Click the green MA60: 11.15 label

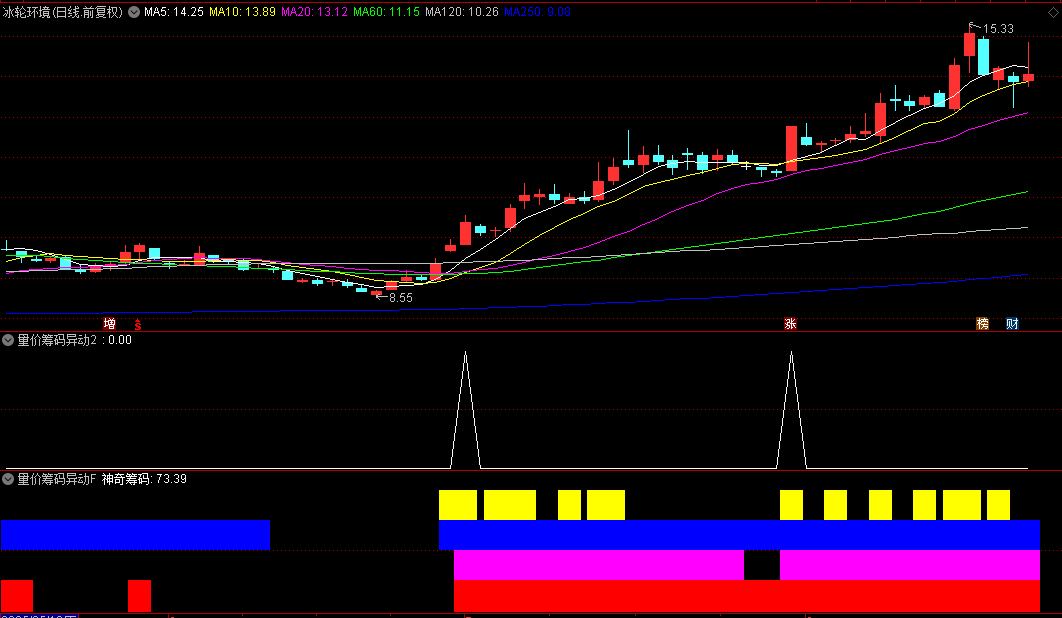[x=386, y=12]
